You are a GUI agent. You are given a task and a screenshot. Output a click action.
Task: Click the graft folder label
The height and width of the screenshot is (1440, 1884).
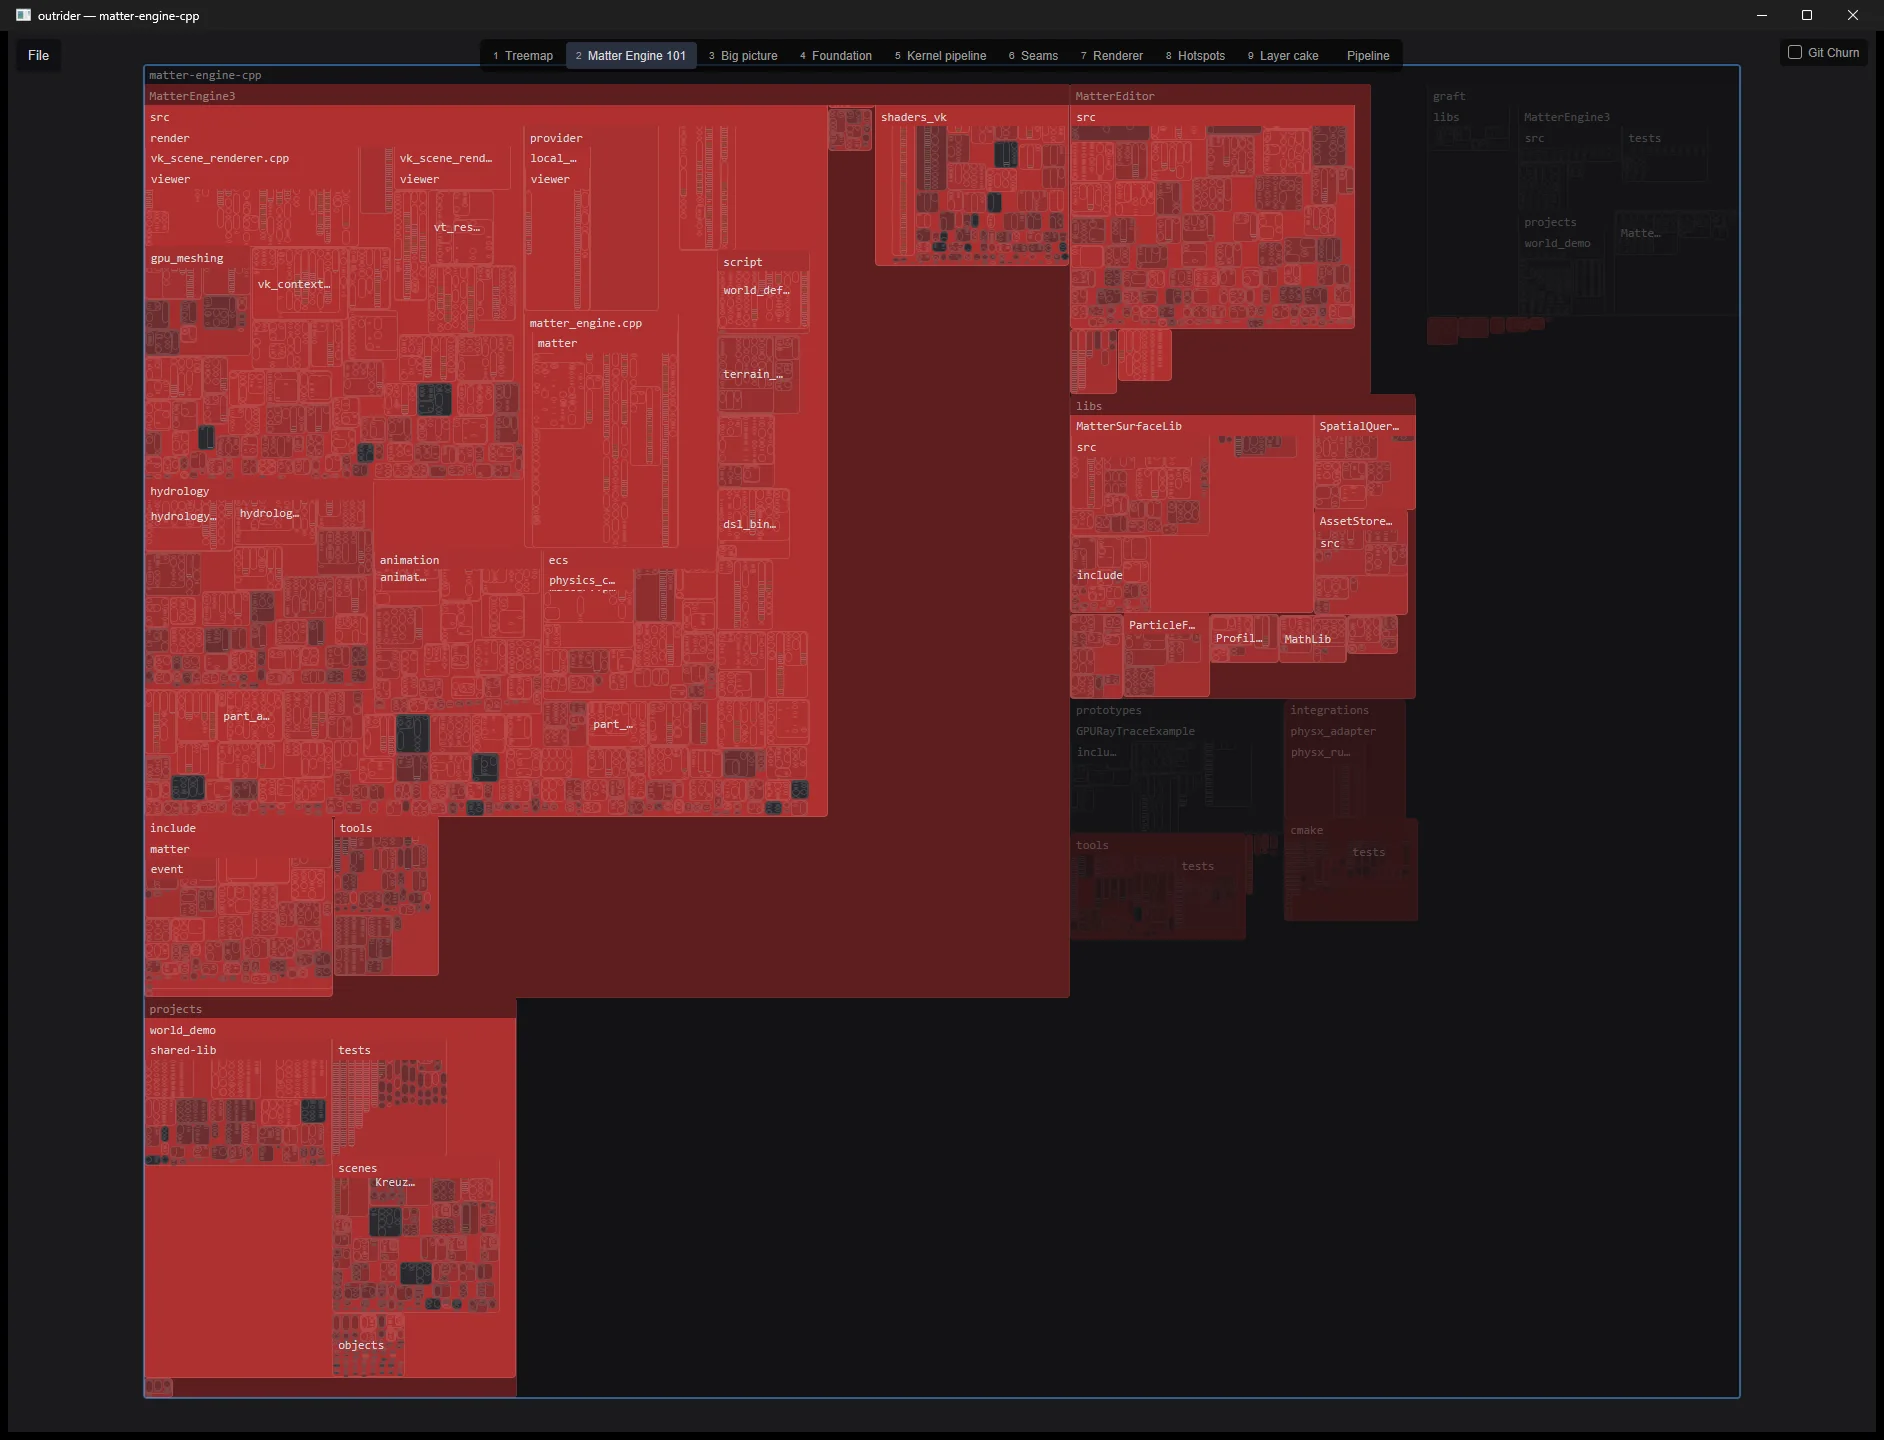point(1449,96)
